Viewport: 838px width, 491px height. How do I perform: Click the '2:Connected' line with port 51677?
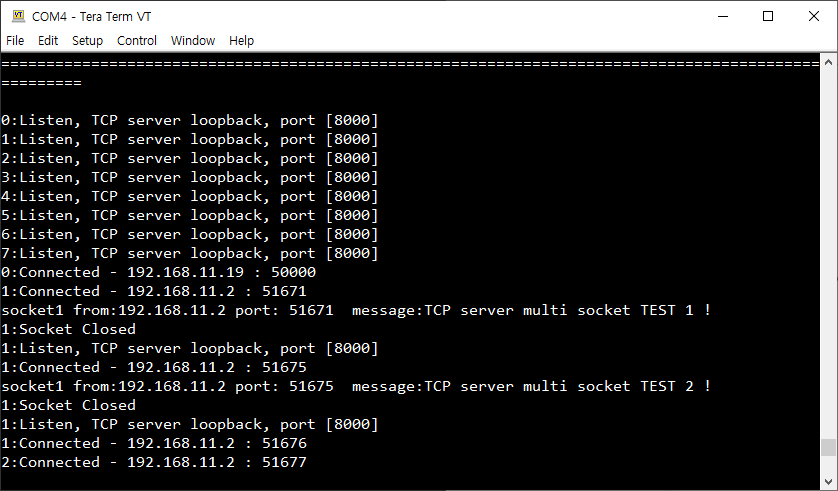coord(153,462)
